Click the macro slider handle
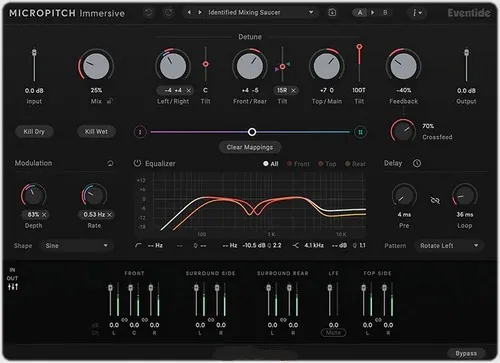Image resolution: width=500 pixels, height=363 pixels. pos(252,132)
